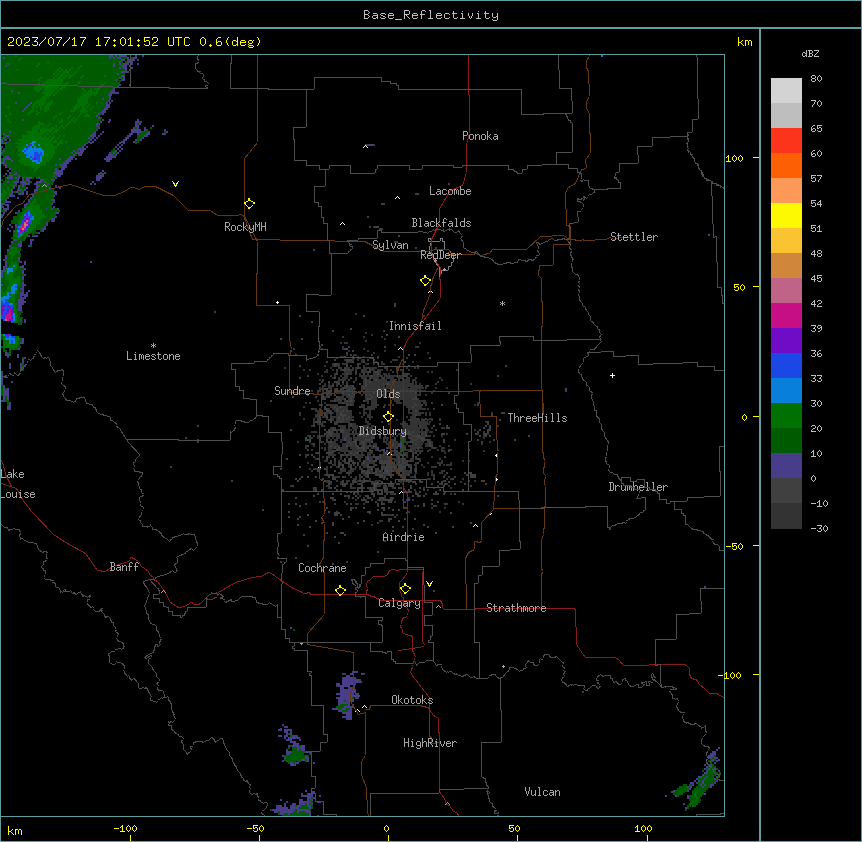Click the yellow diamond marker south of RedDeer
This screenshot has height=842, width=862.
[x=425, y=281]
